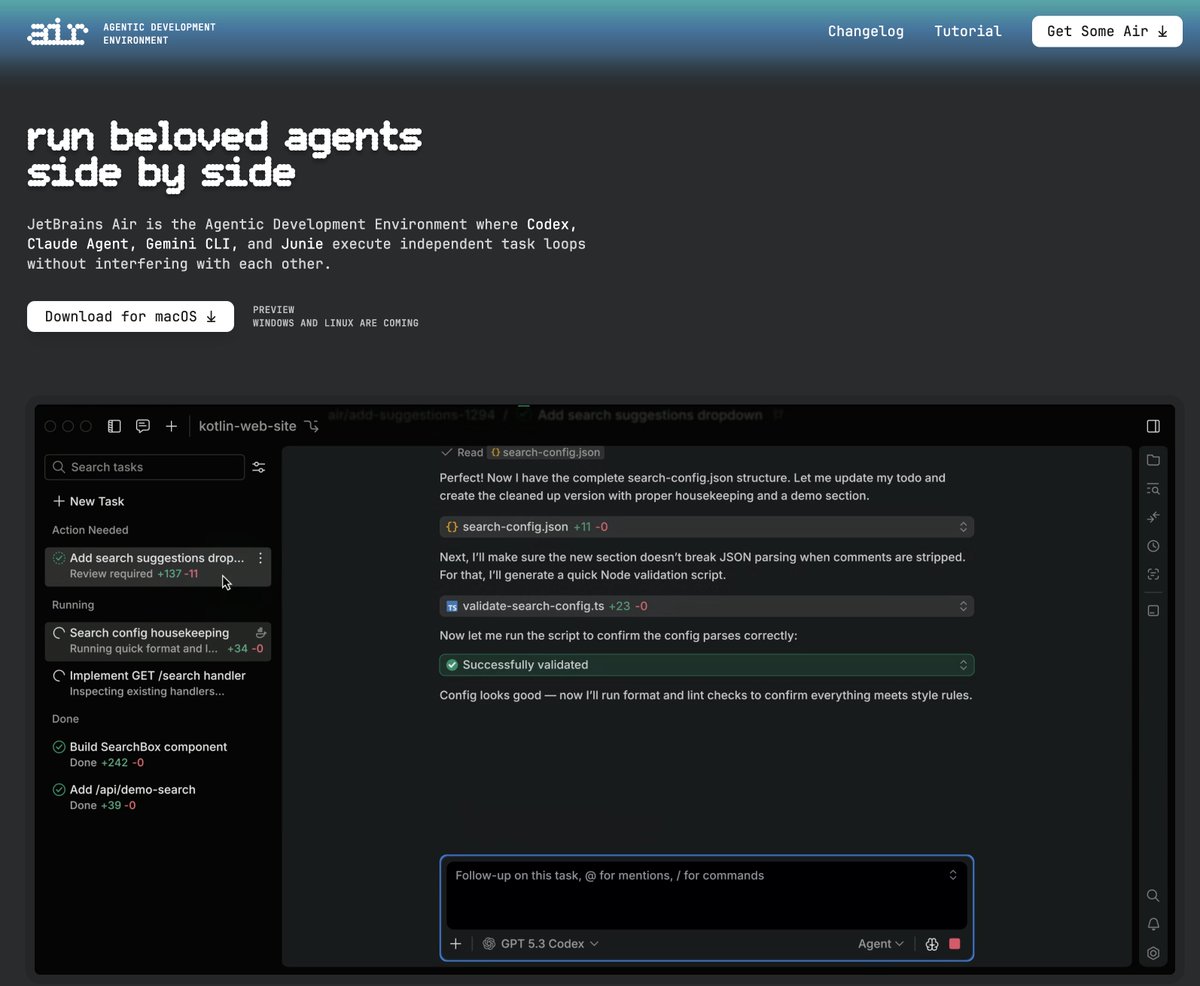Click green check icon of Build SearchBox component
Screen dimensions: 1200x986
tap(59, 747)
